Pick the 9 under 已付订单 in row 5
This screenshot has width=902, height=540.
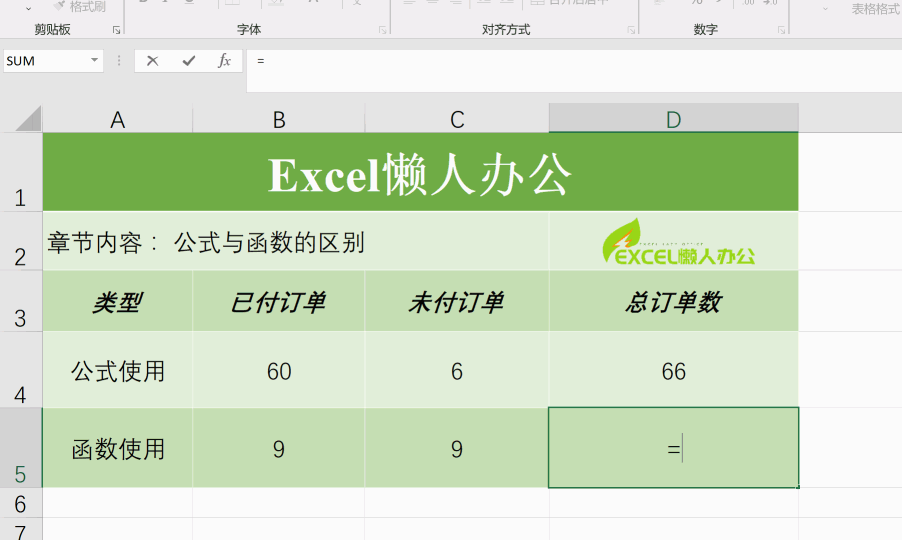pyautogui.click(x=278, y=447)
